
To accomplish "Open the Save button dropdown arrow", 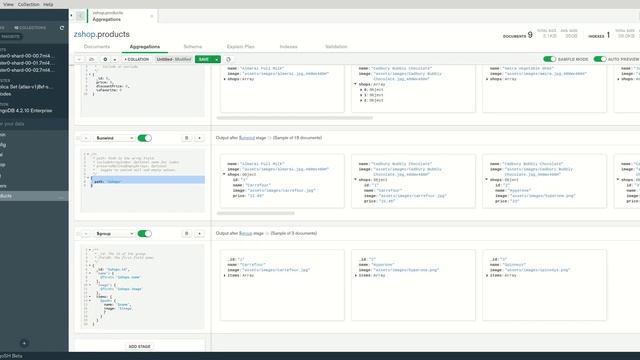I will click(217, 59).
